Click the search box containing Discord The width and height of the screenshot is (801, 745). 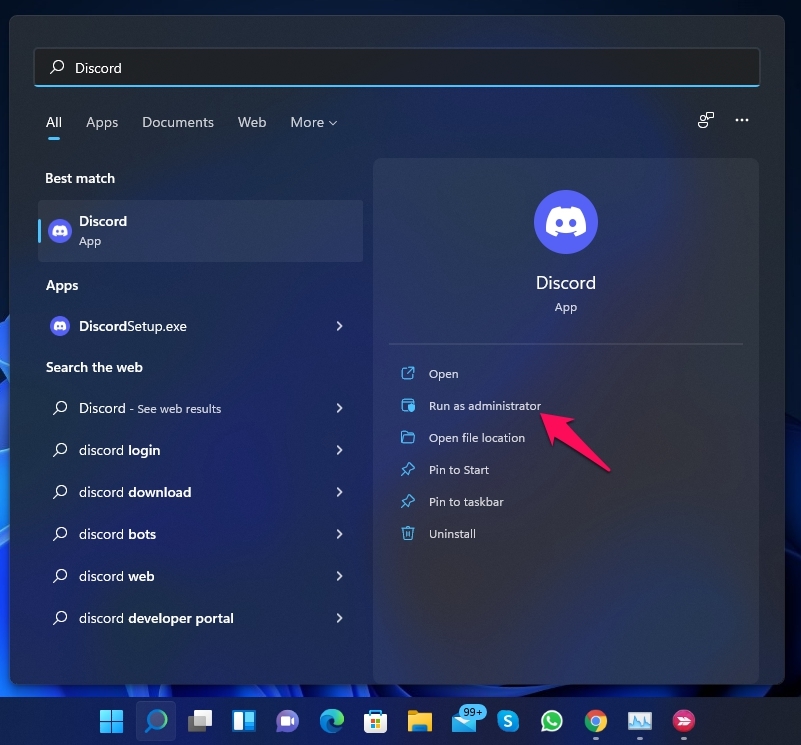pyautogui.click(x=397, y=68)
